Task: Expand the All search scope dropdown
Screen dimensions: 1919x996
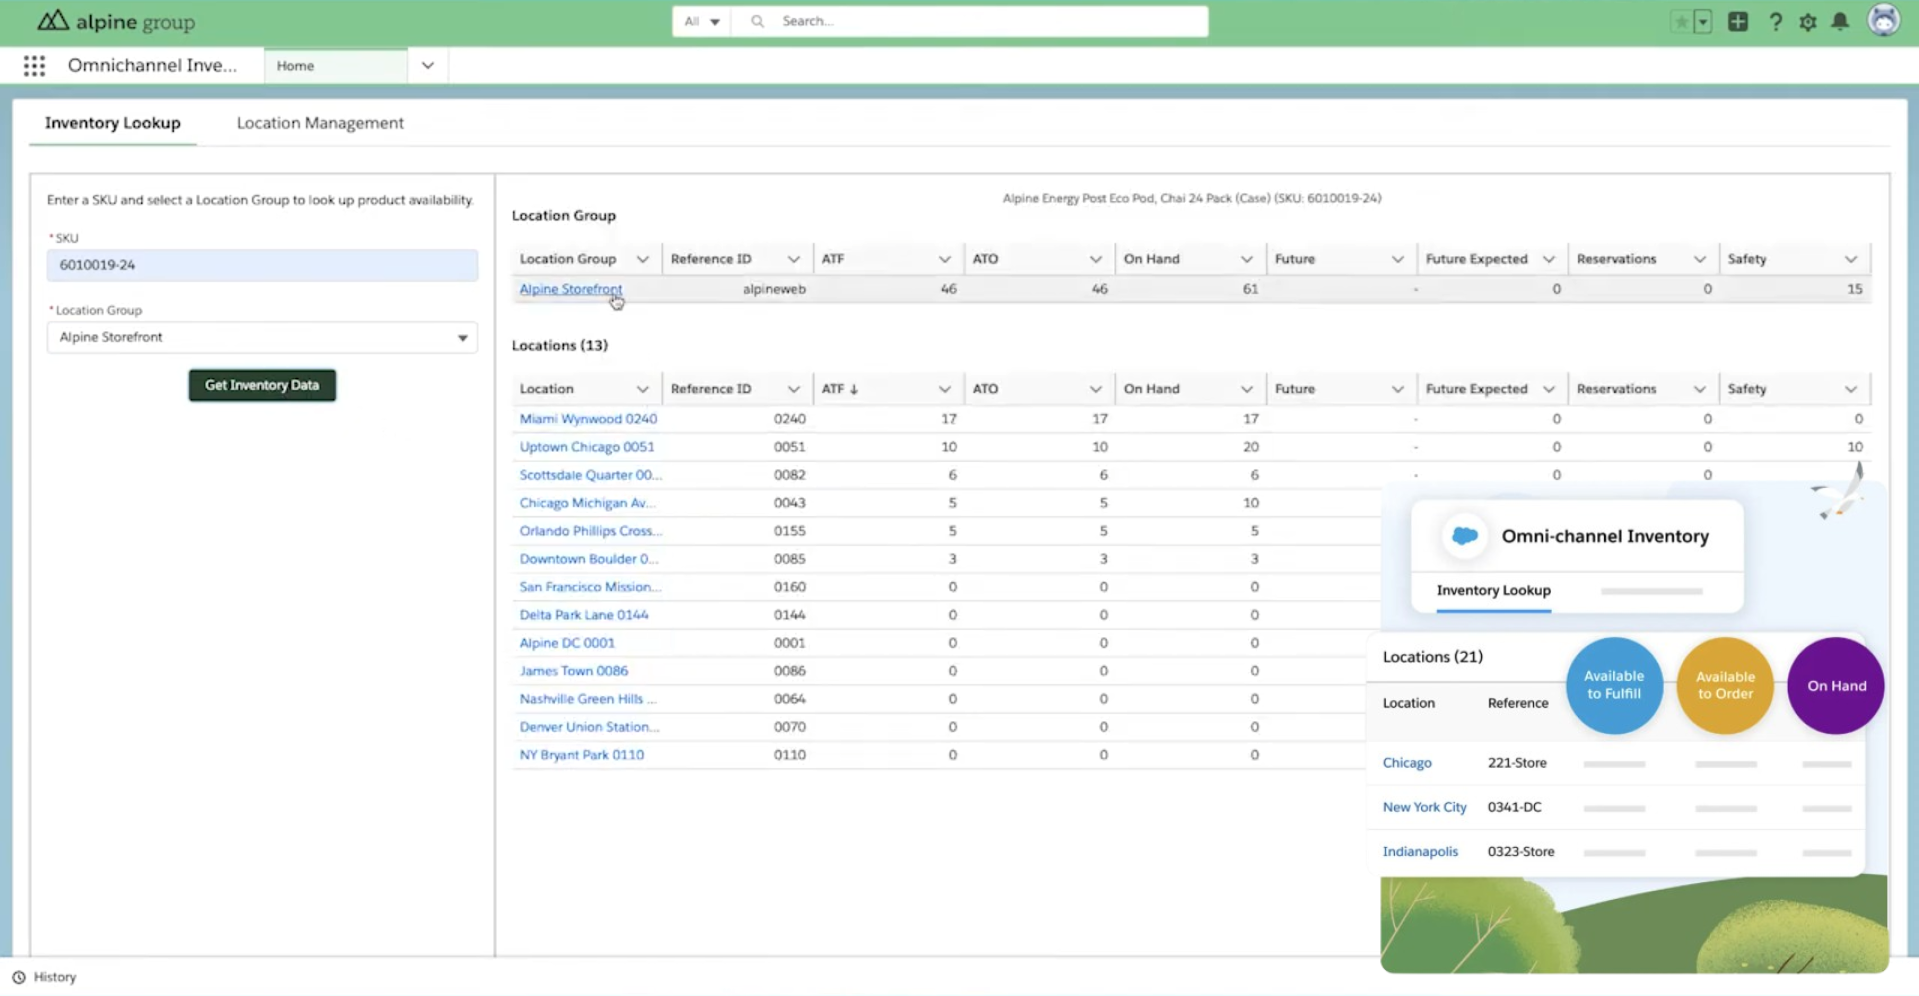Action: (x=702, y=21)
